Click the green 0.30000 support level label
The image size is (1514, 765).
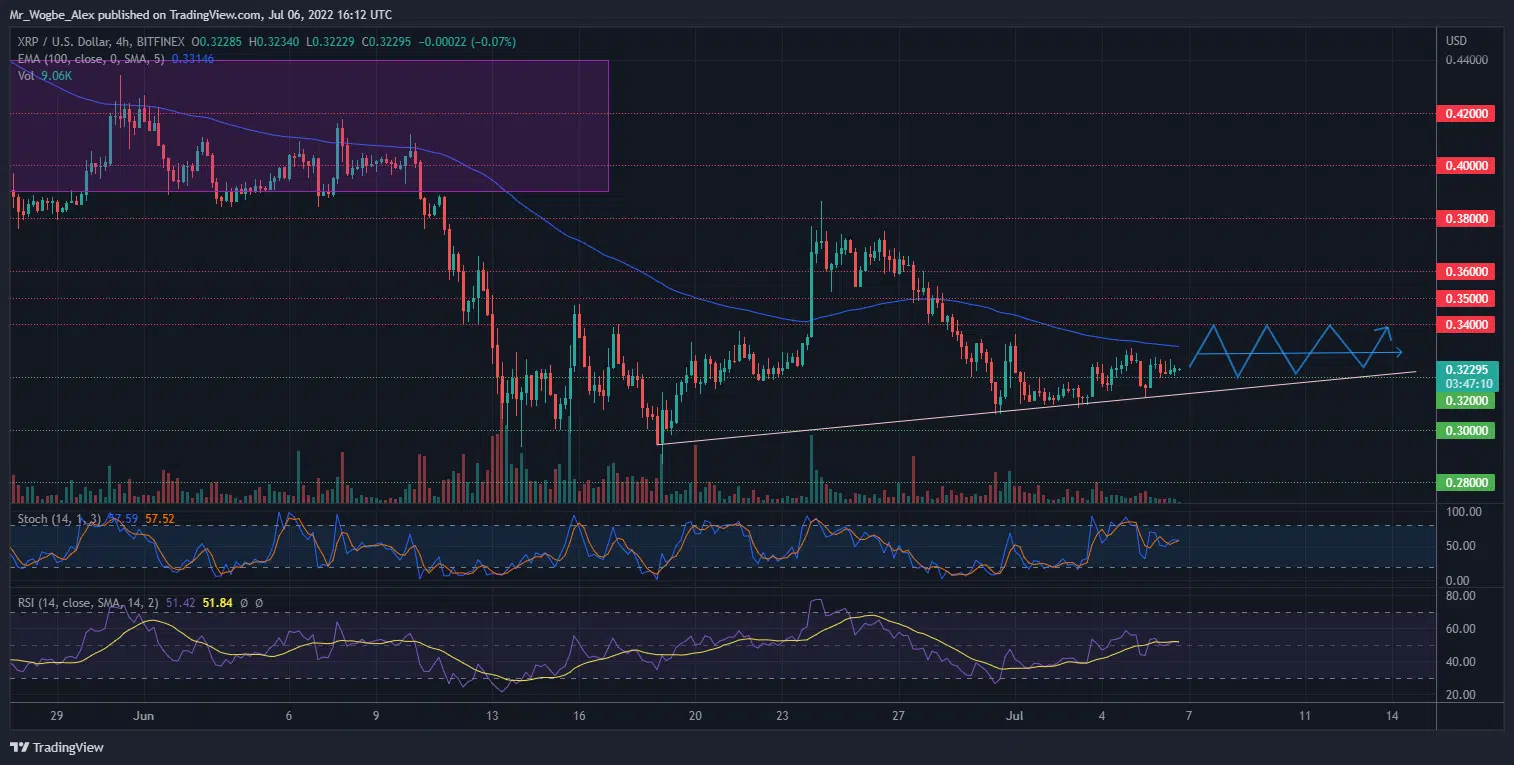coord(1464,430)
